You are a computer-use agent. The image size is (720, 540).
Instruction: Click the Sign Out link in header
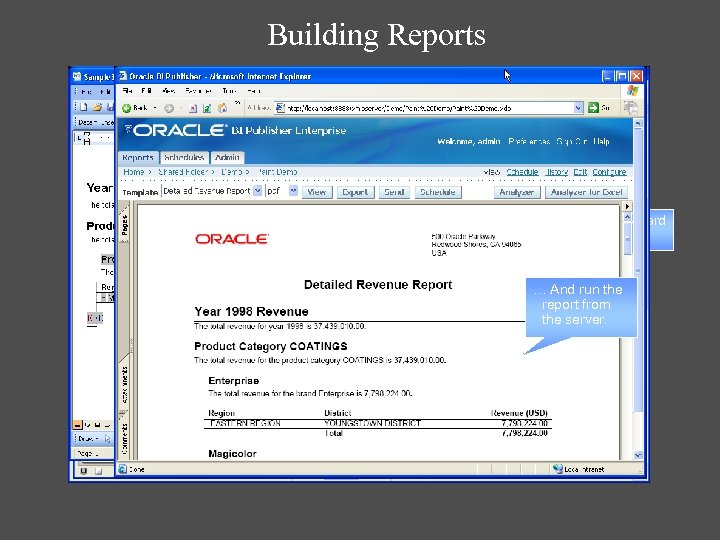point(572,141)
